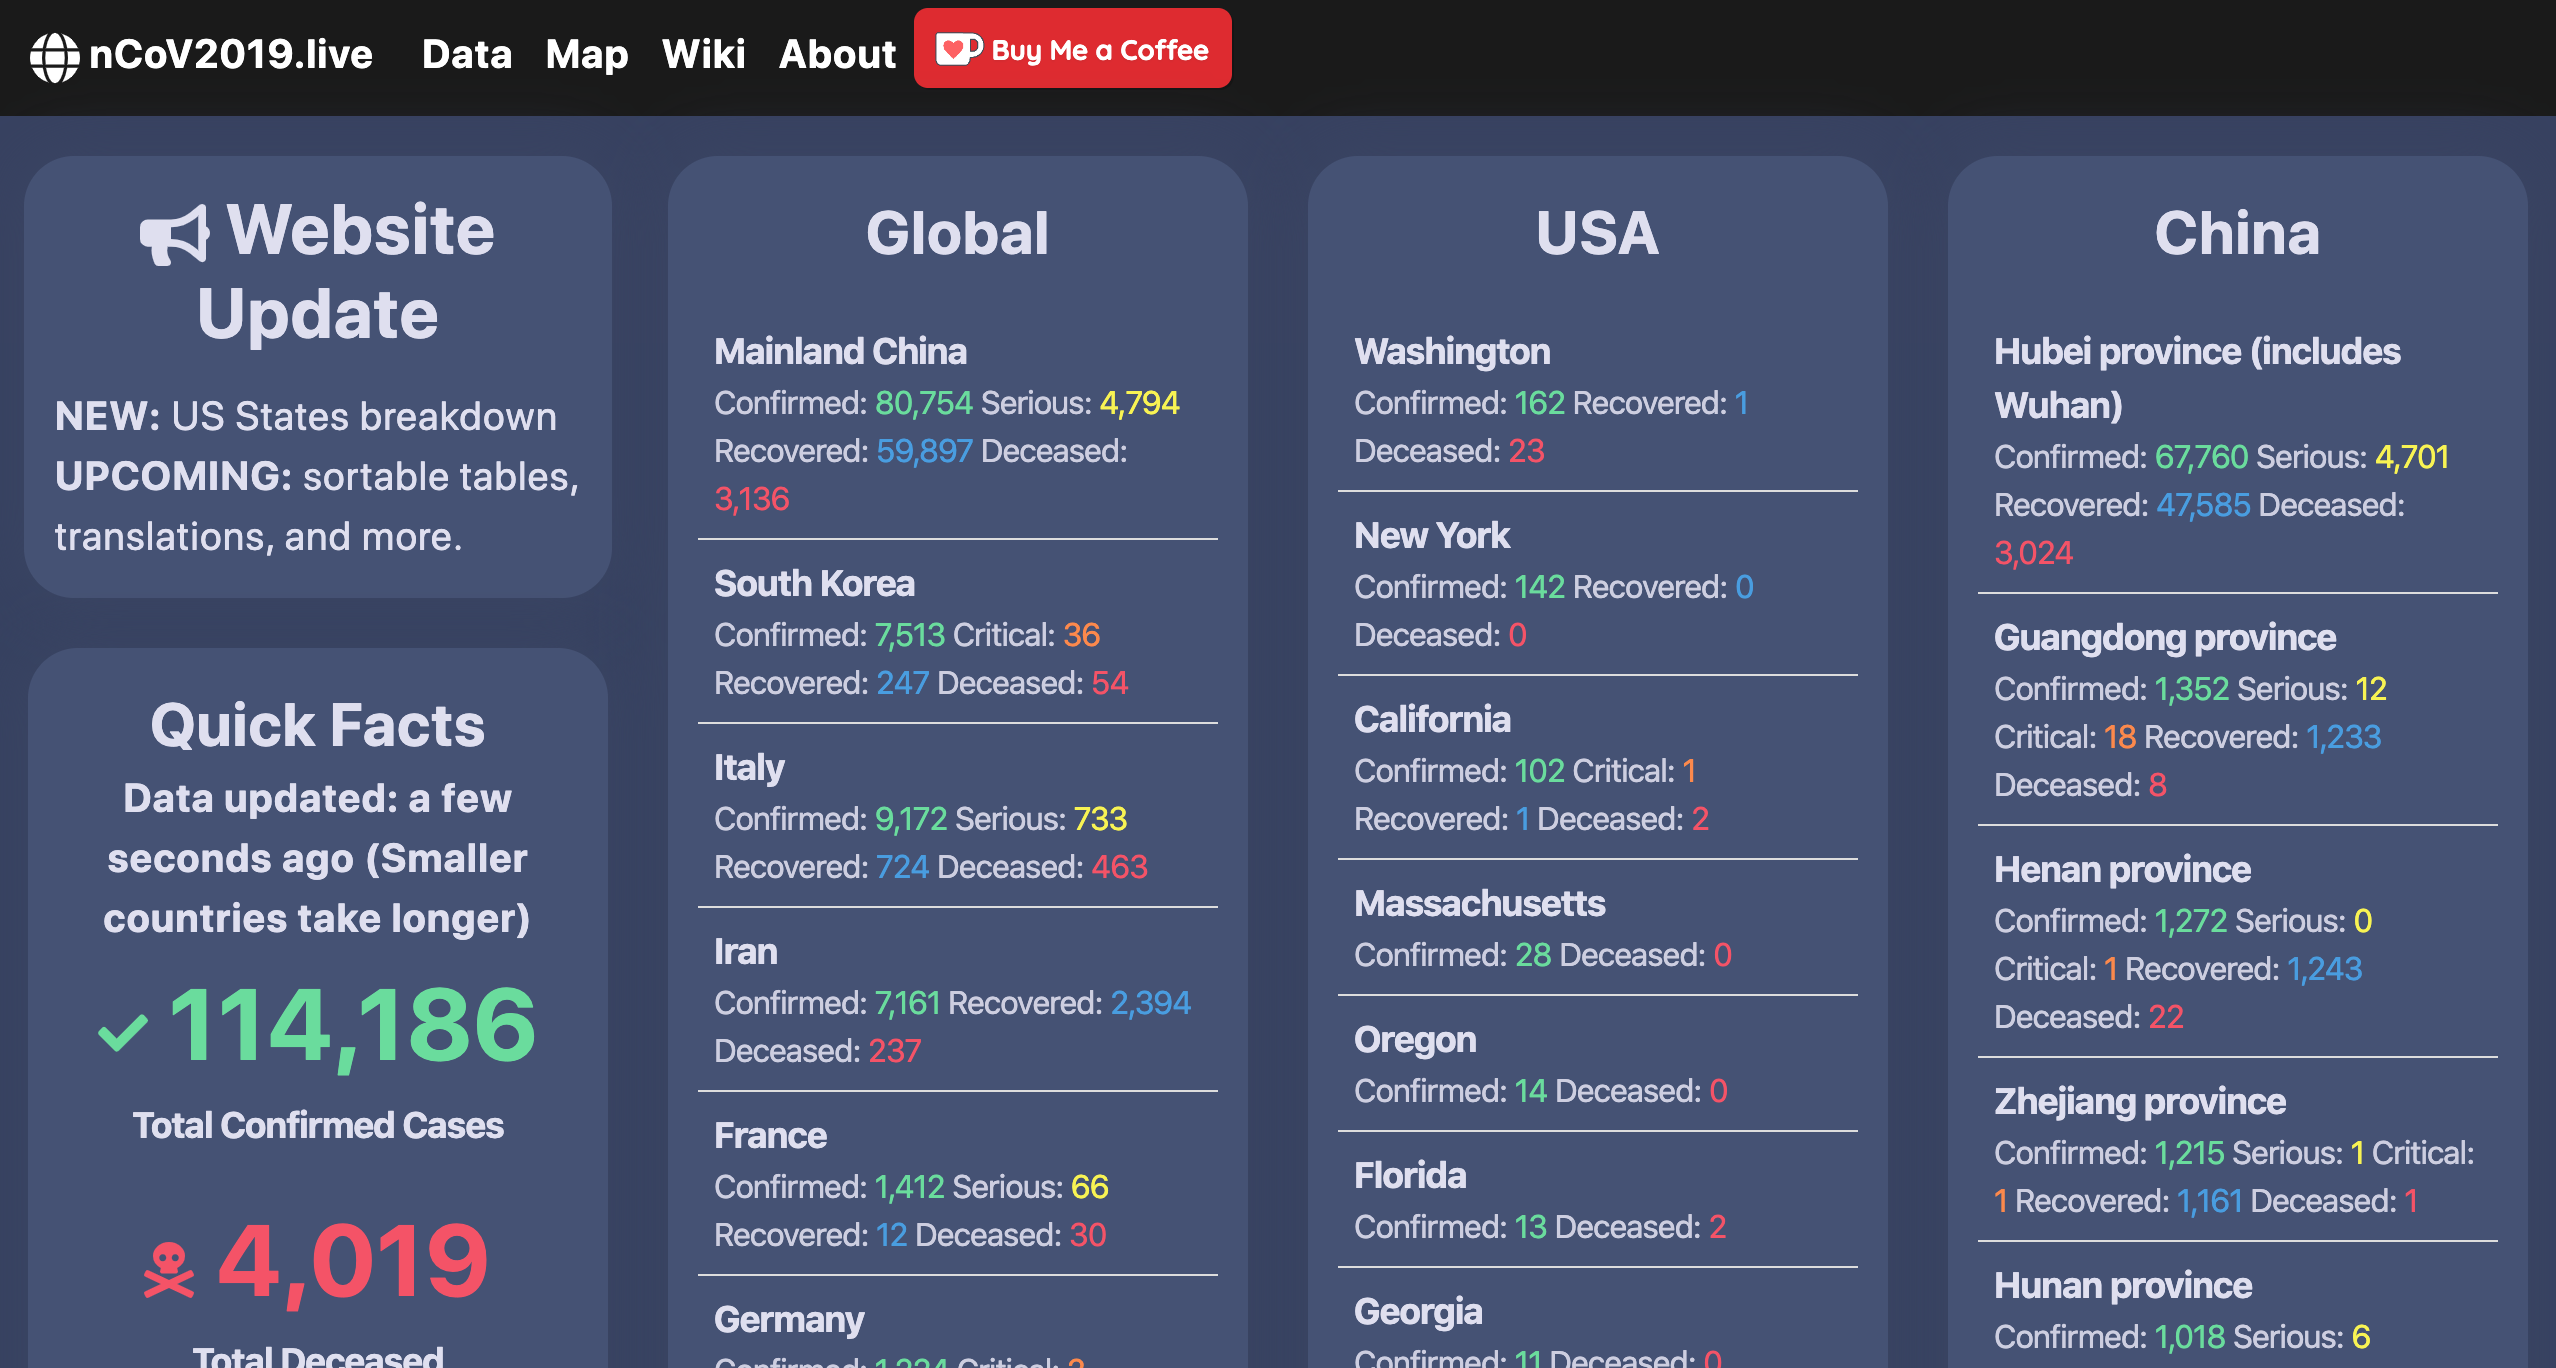Click Hubei recovered value 47,585
The image size is (2556, 1368).
click(x=2203, y=505)
